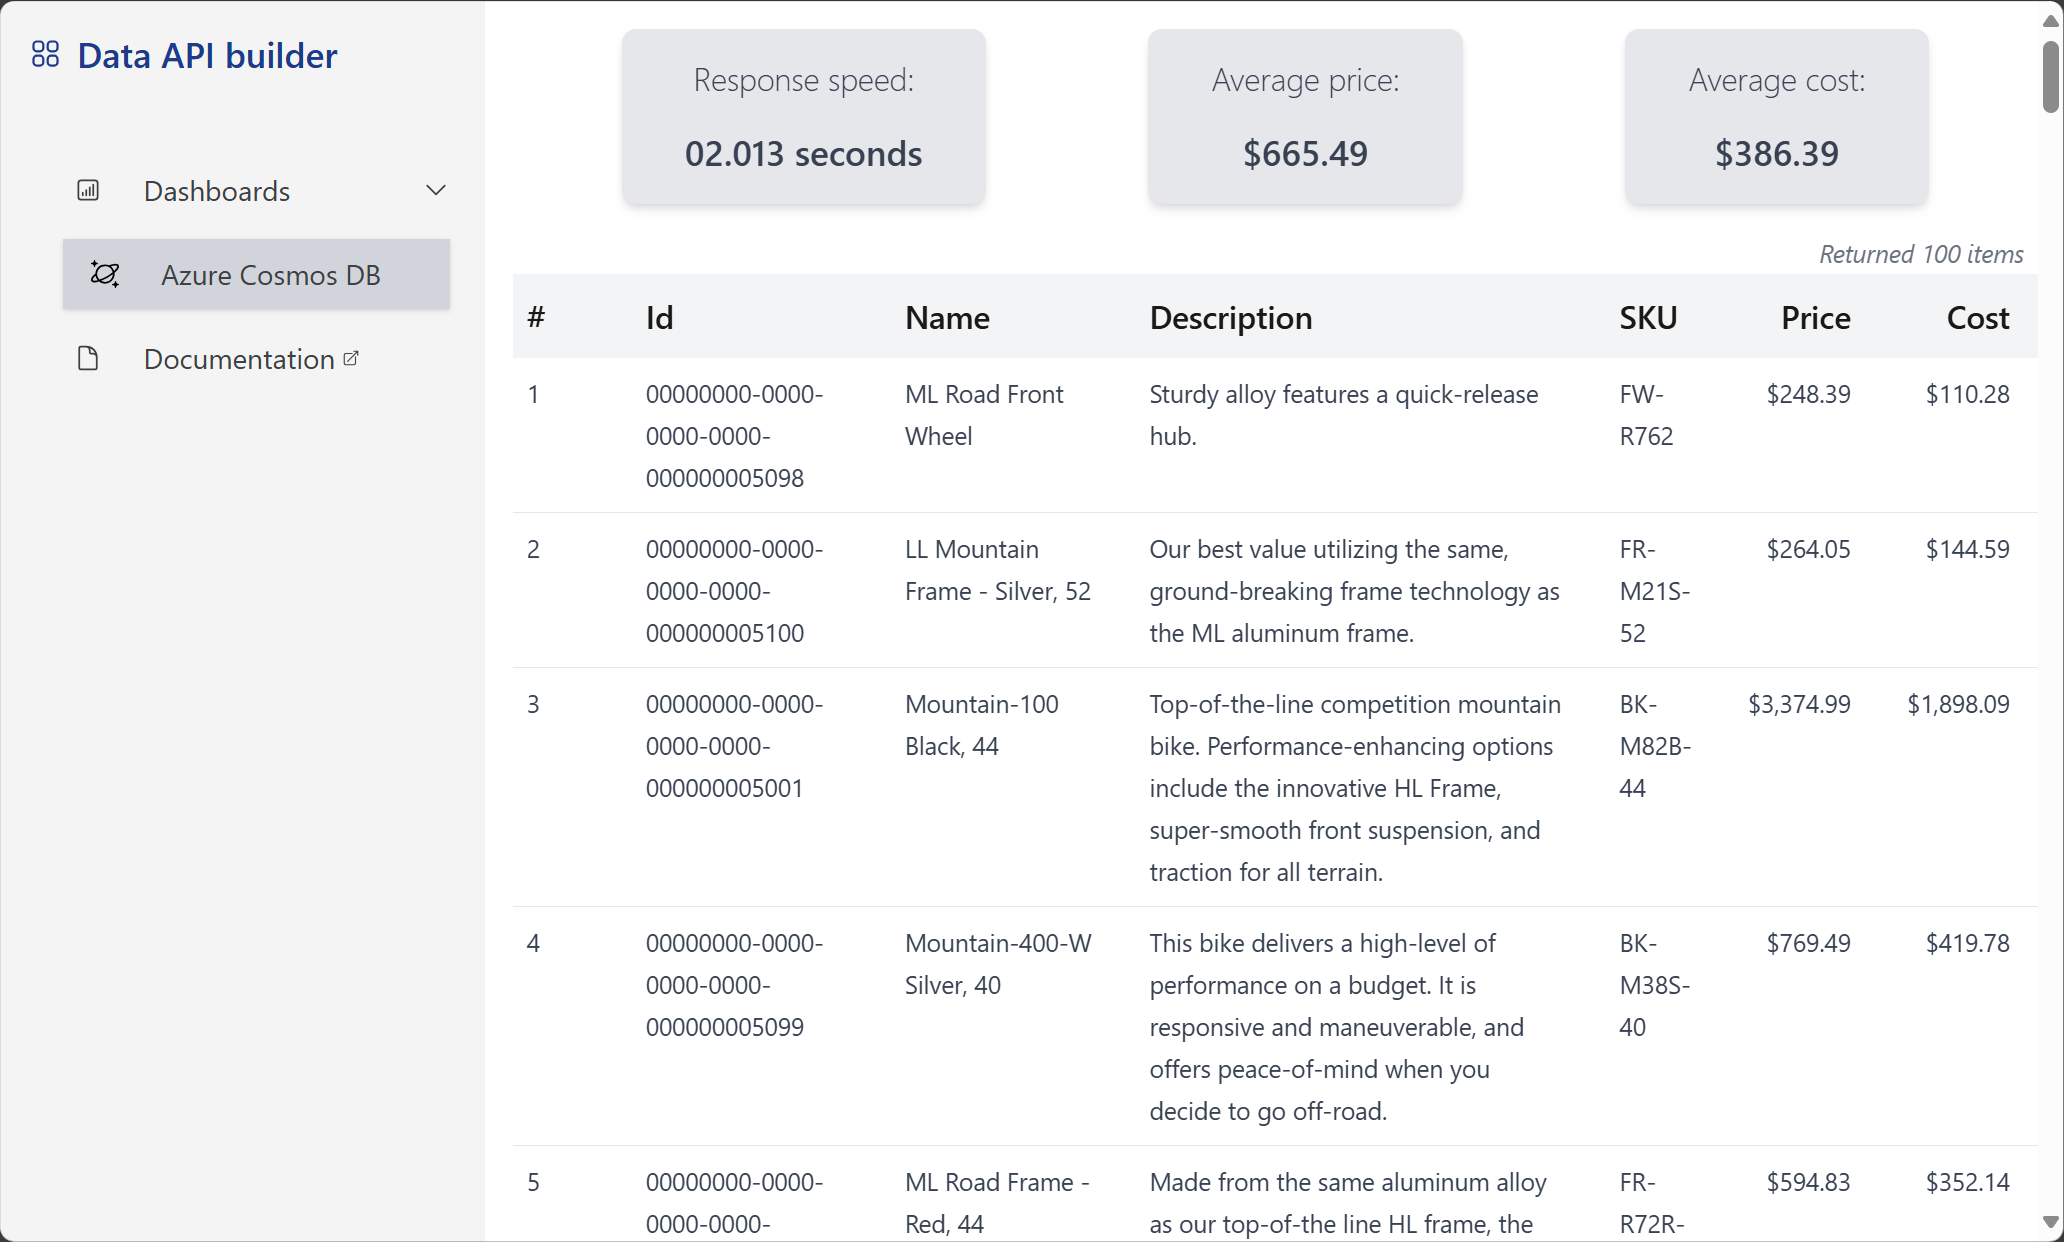Click the Average cost card

point(1776,117)
